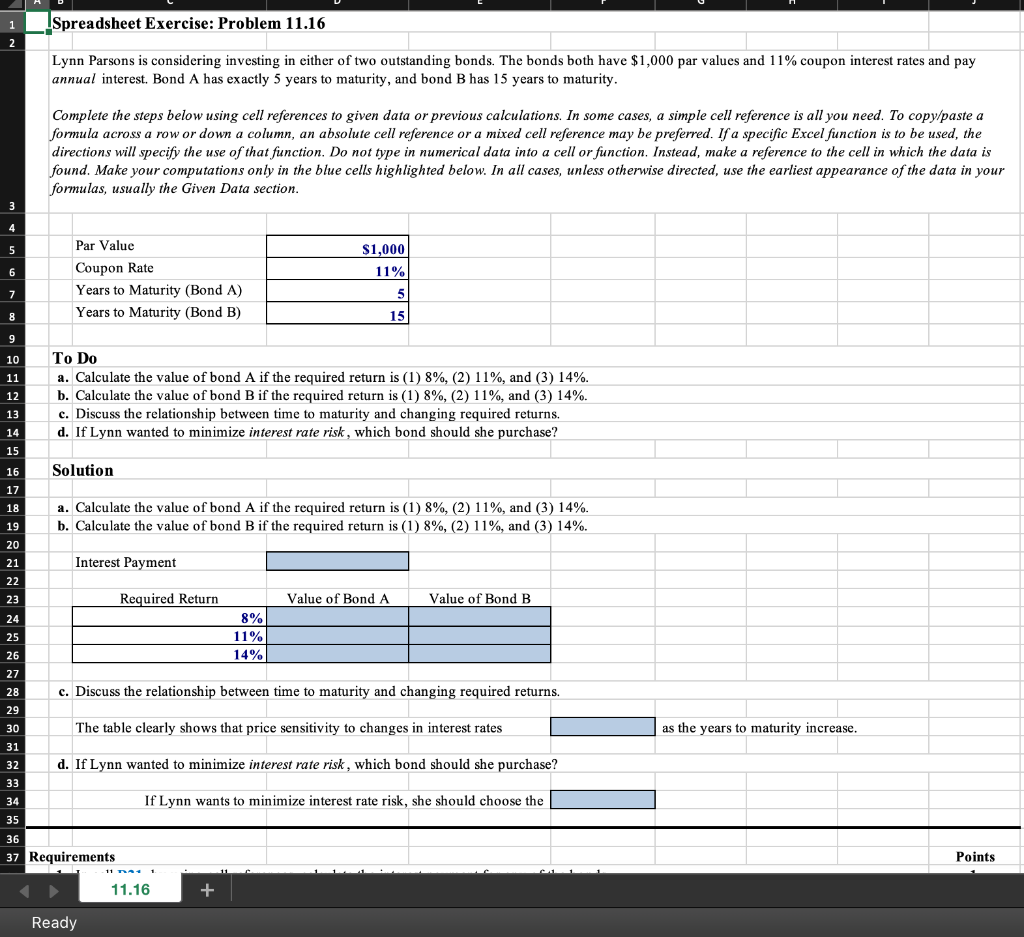This screenshot has width=1024, height=937.
Task: Click the Par Value cell showing $1,000
Action: click(x=337, y=248)
